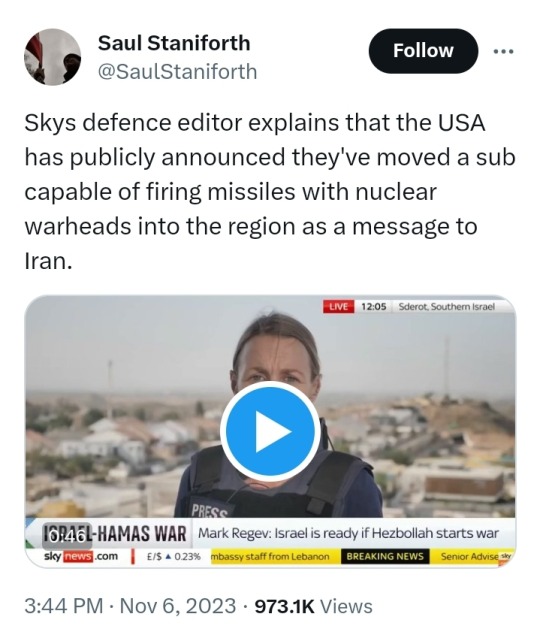The image size is (540, 641).
Task: Click the Mark Regev headline caption
Action: (x=348, y=533)
